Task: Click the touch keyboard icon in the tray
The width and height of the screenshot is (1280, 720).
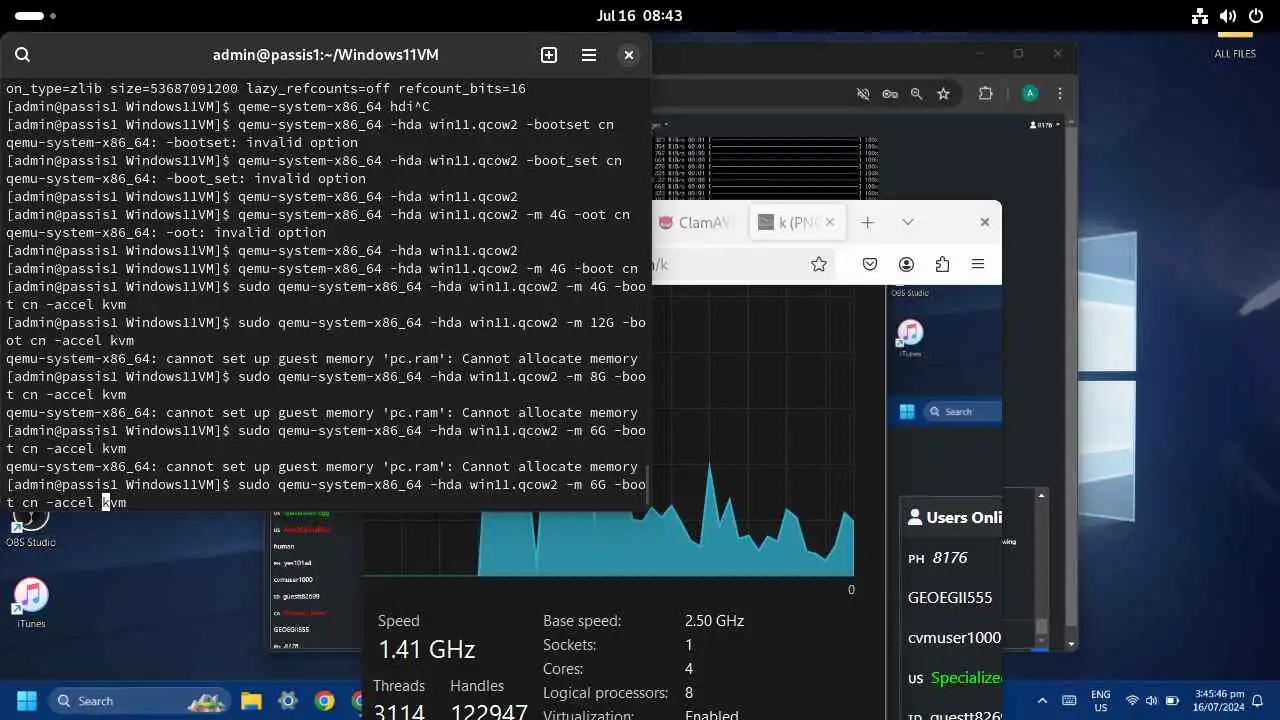Action: pos(1069,701)
